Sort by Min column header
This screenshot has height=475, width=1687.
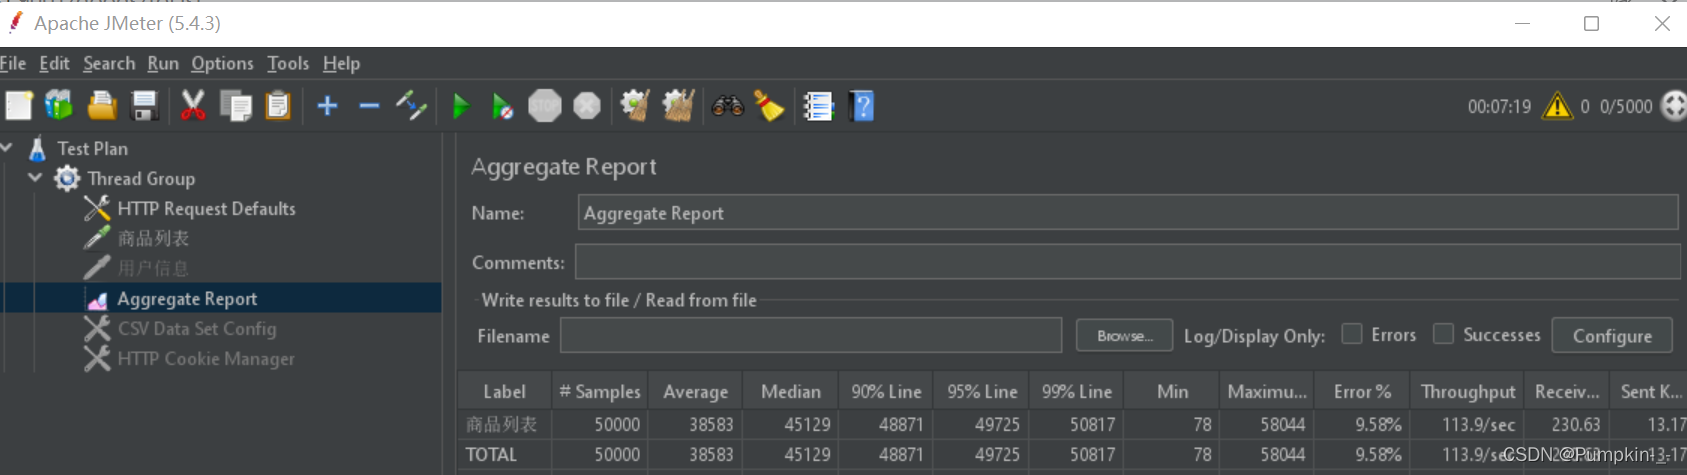pyautogui.click(x=1172, y=391)
